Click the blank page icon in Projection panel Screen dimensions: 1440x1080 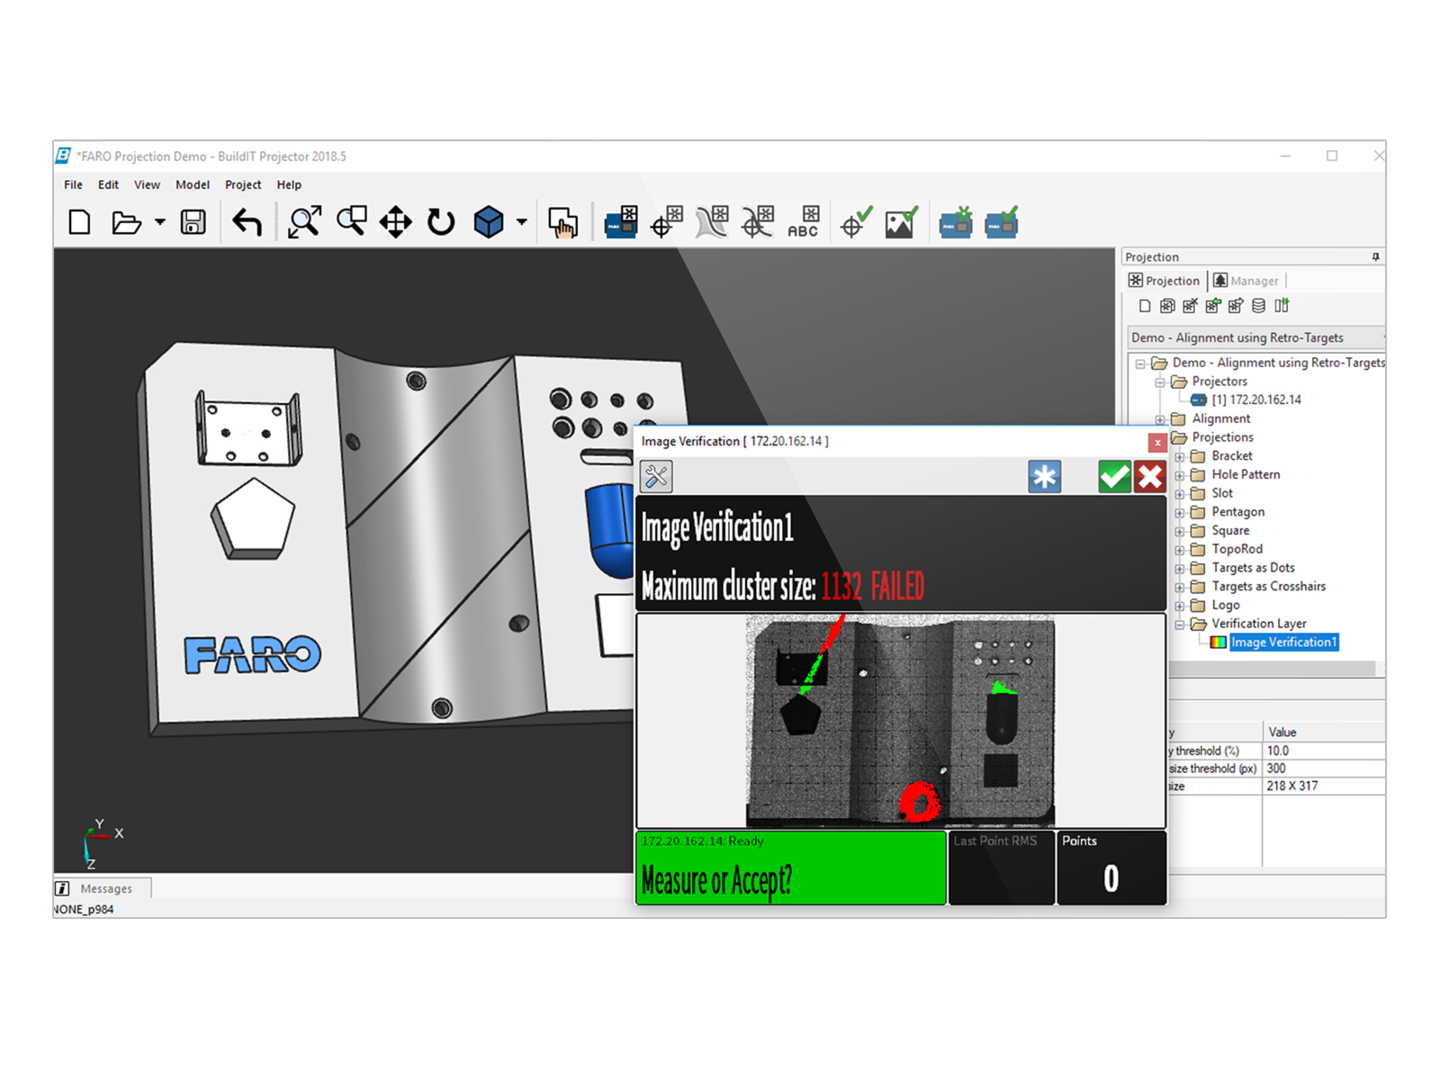click(1145, 306)
